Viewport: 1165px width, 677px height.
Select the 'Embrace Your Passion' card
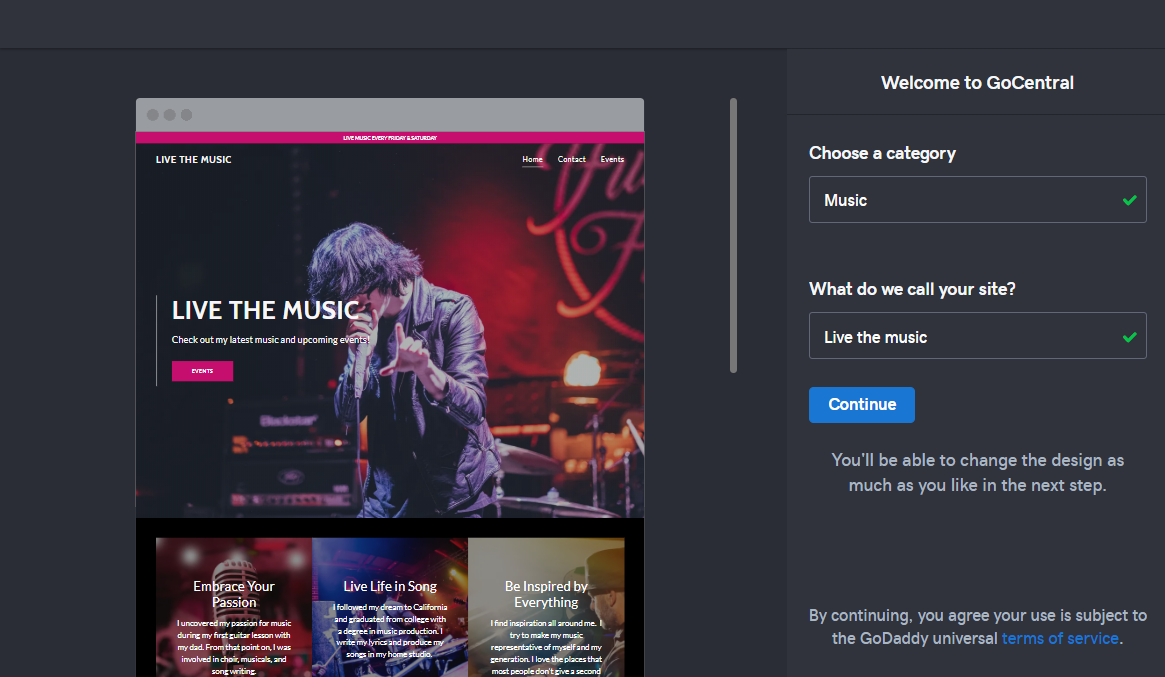[234, 607]
